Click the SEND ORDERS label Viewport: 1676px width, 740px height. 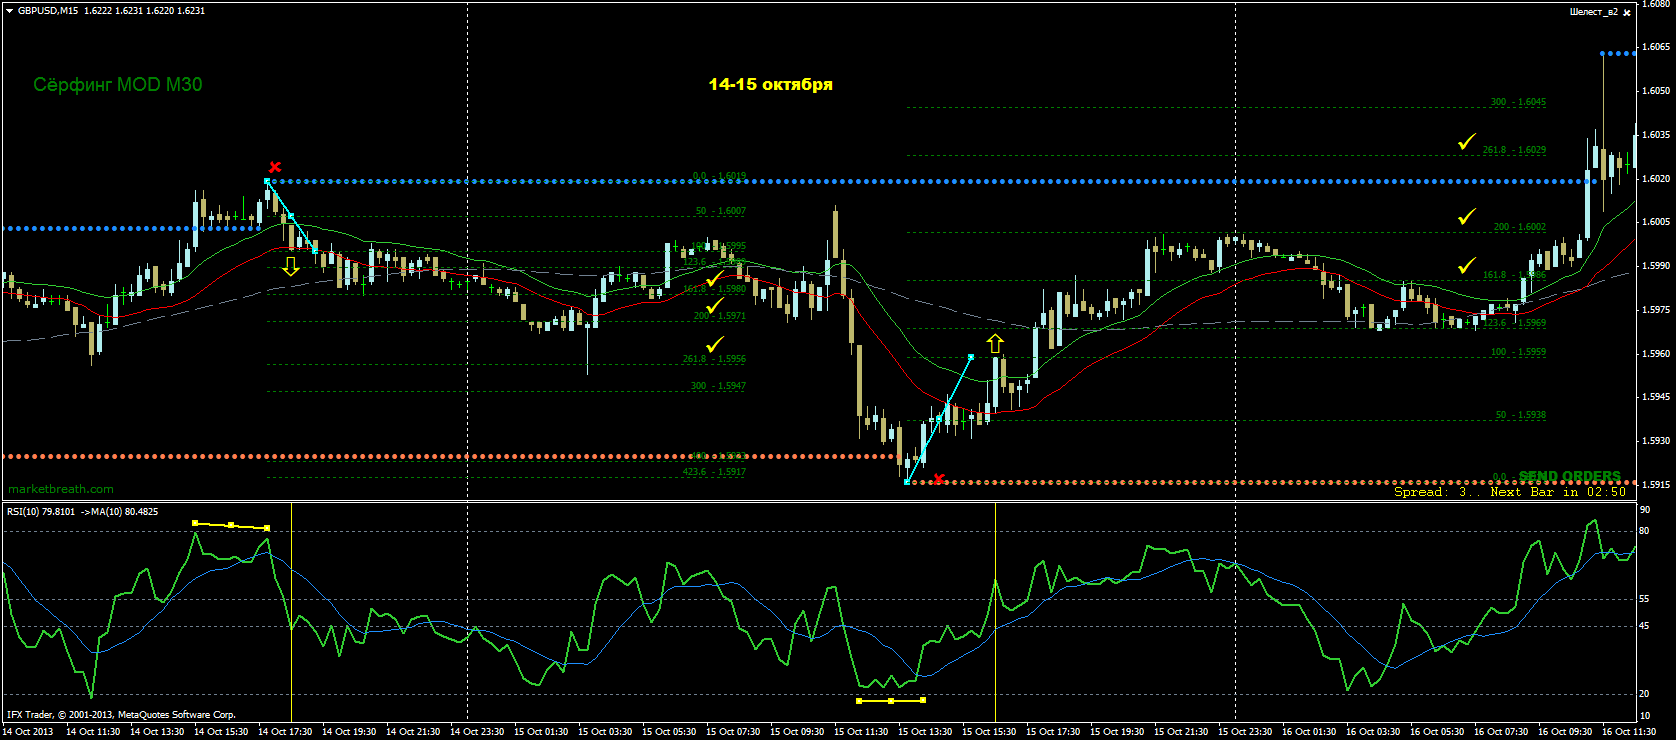tap(1570, 477)
